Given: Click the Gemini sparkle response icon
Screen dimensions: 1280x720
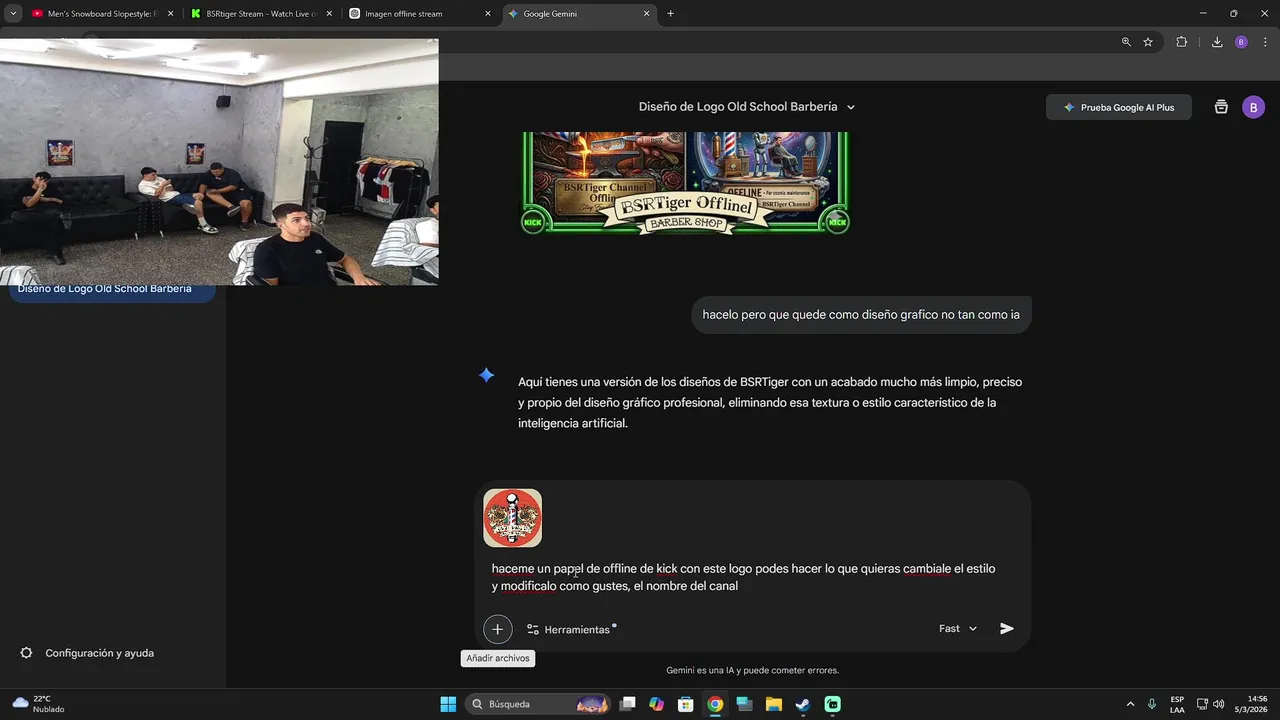Looking at the screenshot, I should point(486,375).
